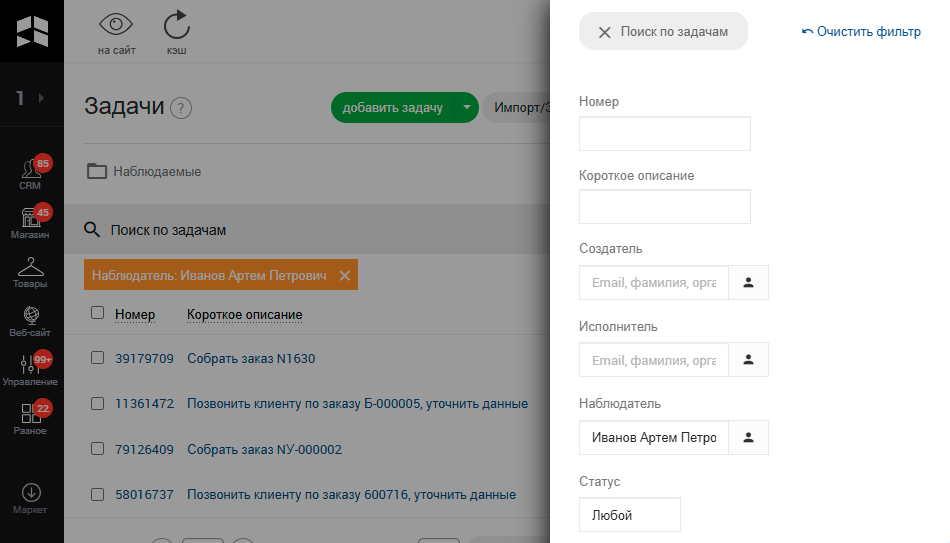
Task: Remove the Наблюдатель filter tag
Action: click(345, 276)
